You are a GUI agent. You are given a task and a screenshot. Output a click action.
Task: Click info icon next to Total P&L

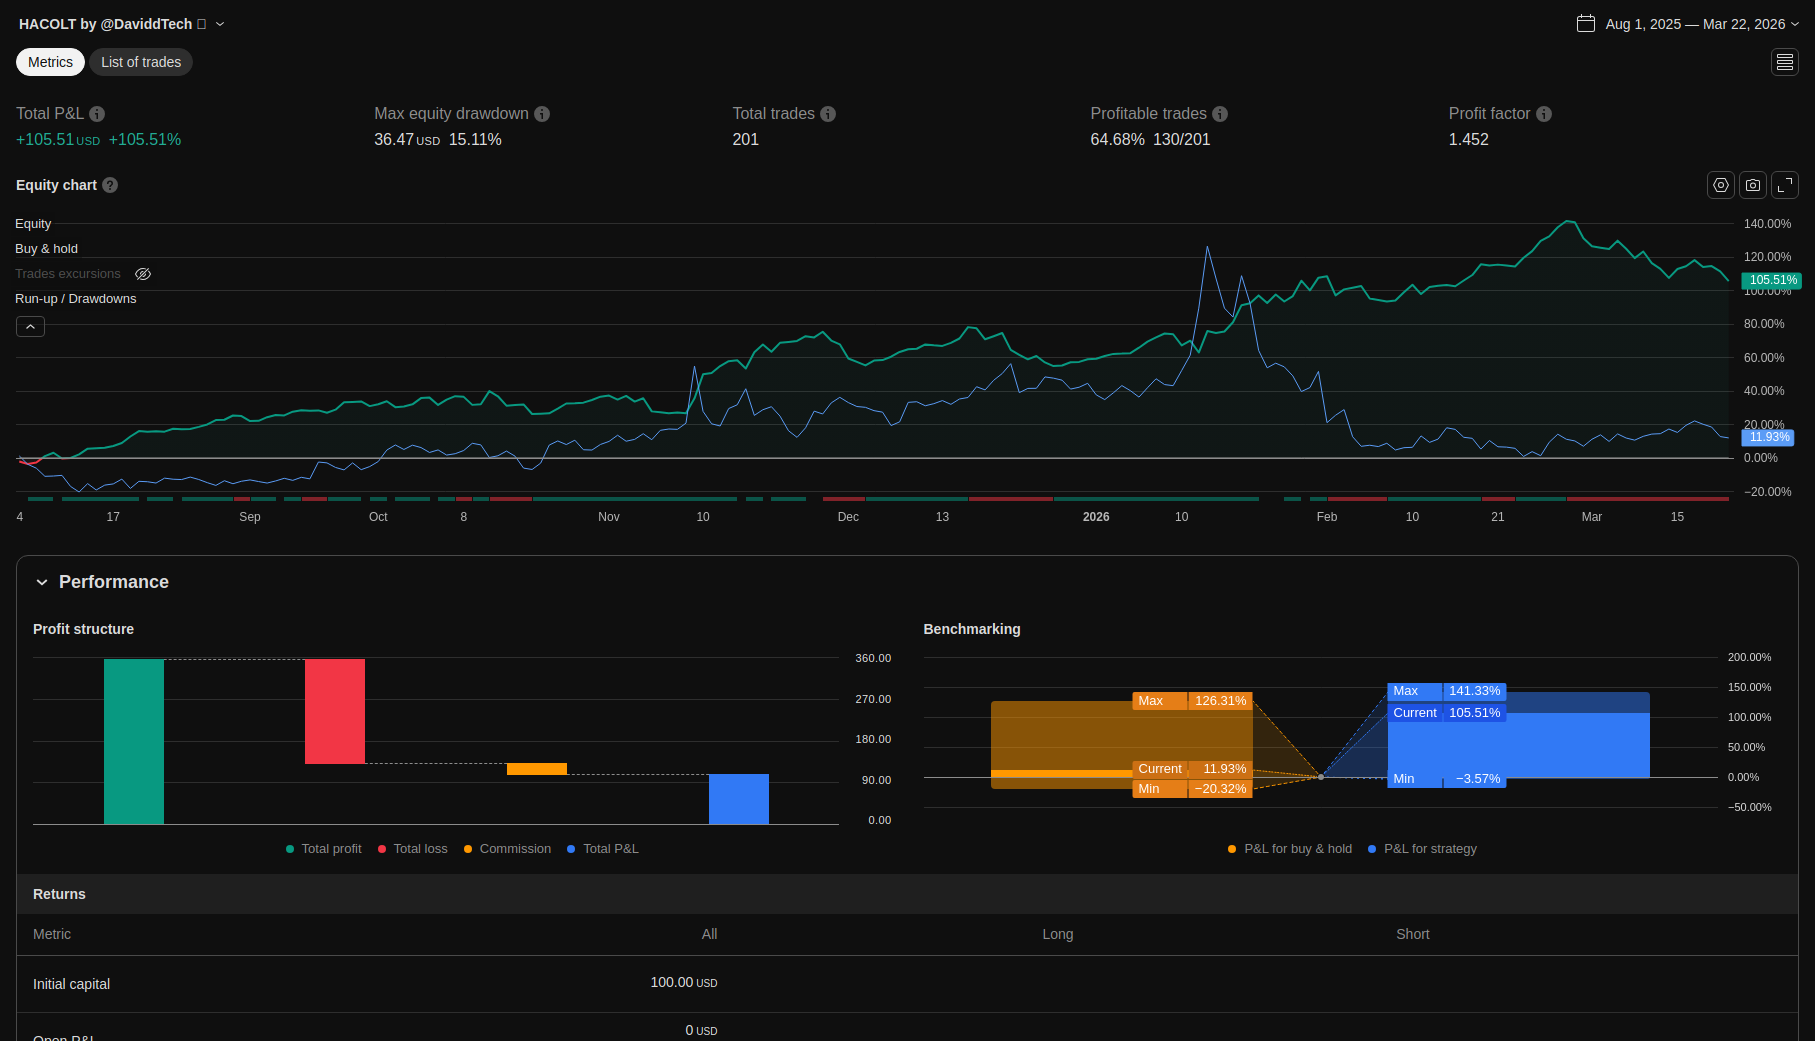[x=97, y=114]
